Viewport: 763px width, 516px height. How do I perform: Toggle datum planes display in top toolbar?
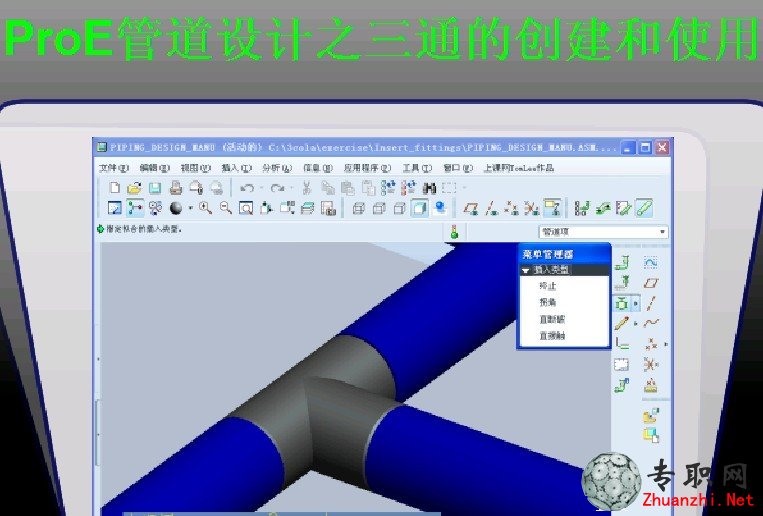(x=471, y=208)
